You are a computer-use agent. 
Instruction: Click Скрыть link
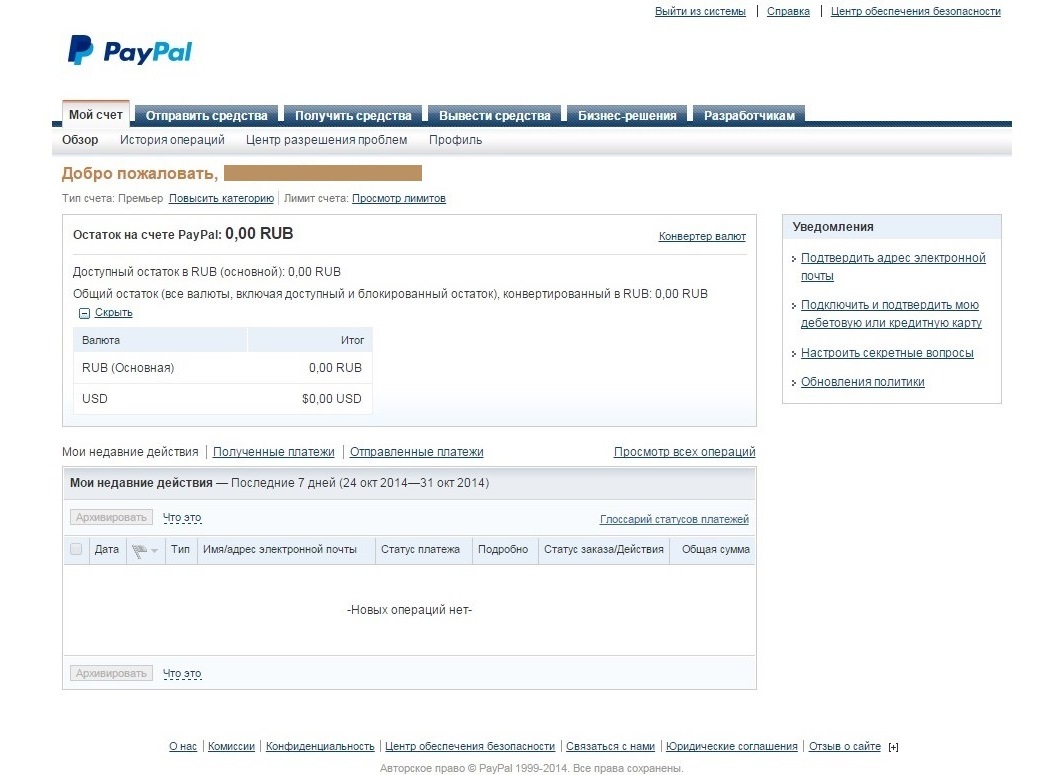[113, 313]
